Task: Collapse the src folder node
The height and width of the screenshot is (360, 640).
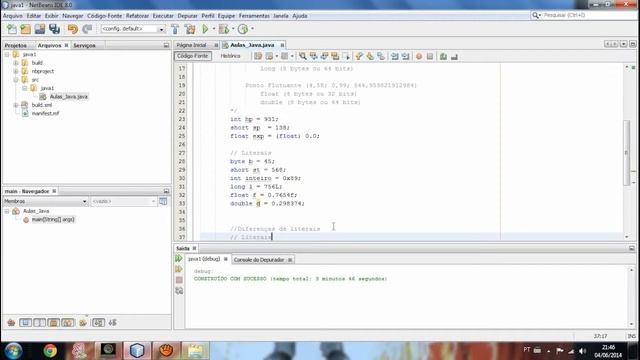Action: 16,80
